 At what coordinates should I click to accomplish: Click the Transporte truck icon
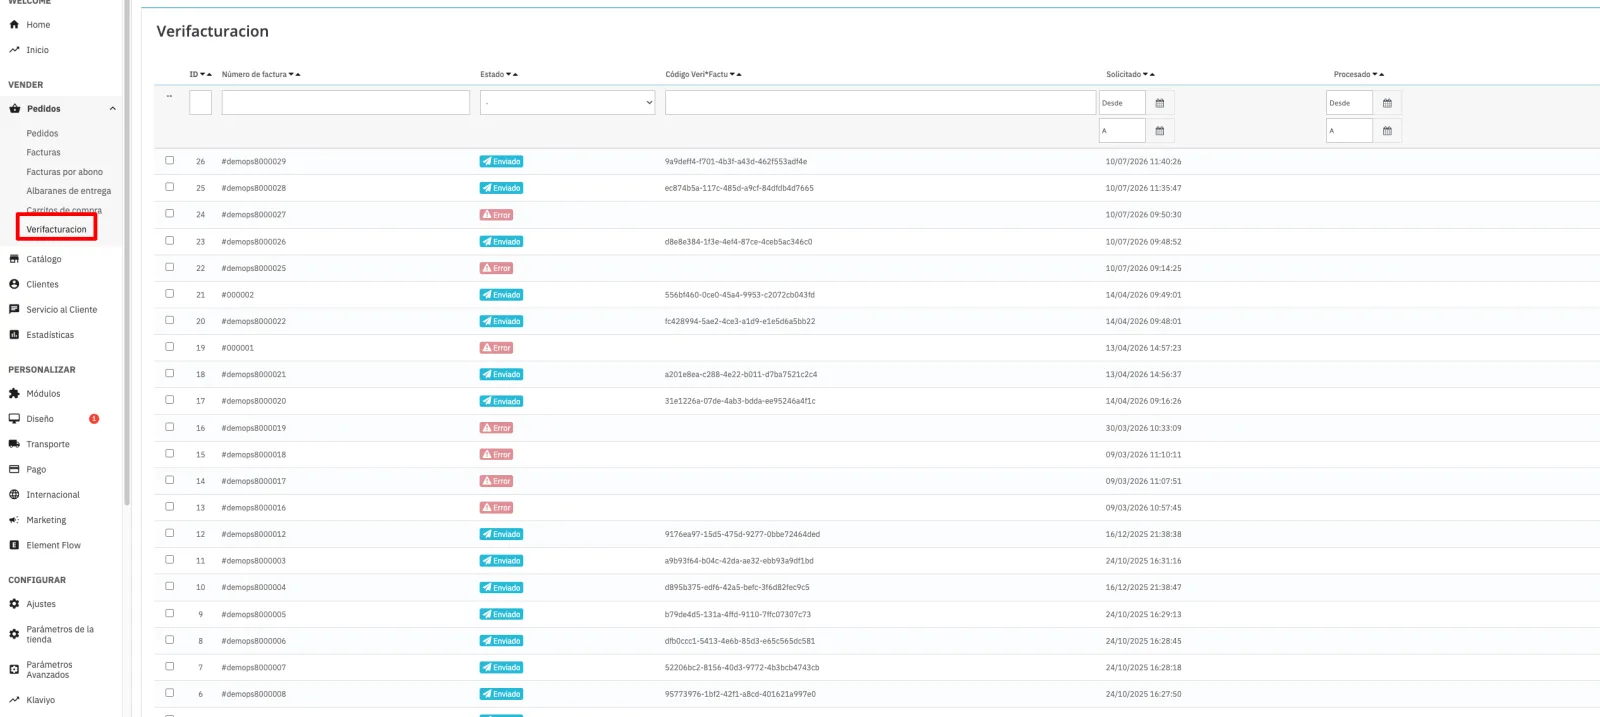(14, 444)
